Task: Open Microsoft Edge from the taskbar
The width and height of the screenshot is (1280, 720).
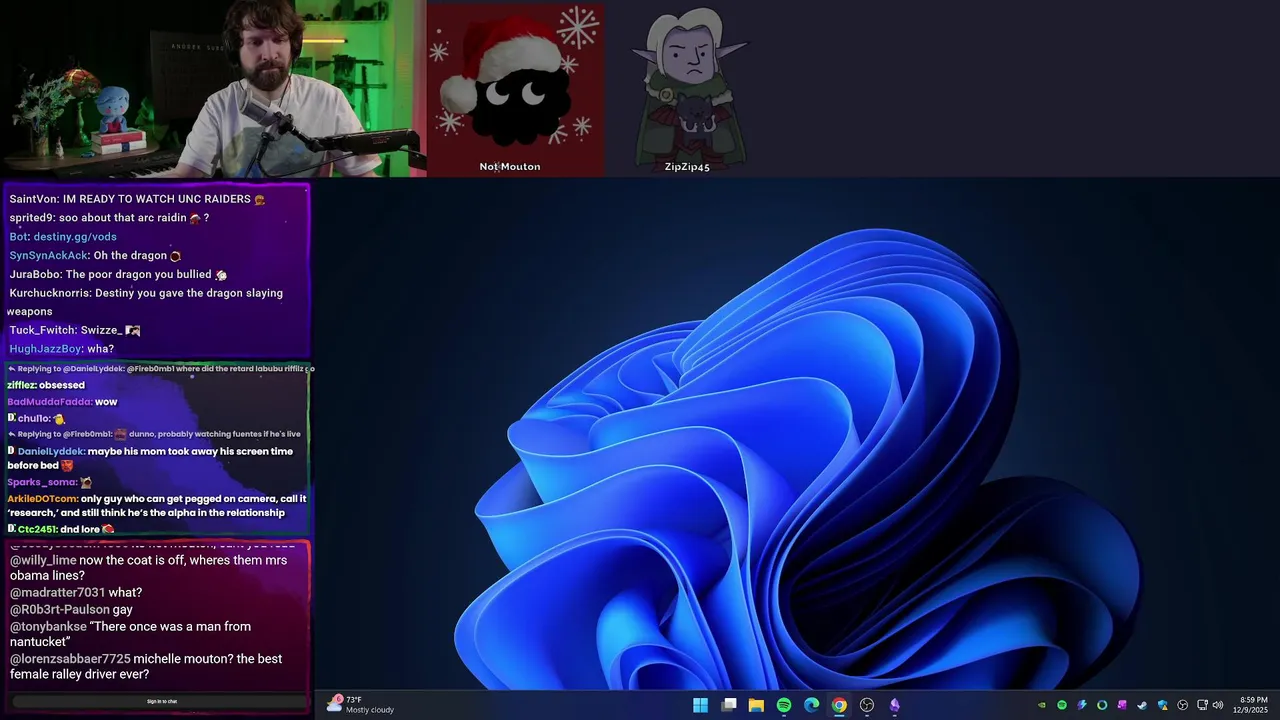Action: coord(811,705)
